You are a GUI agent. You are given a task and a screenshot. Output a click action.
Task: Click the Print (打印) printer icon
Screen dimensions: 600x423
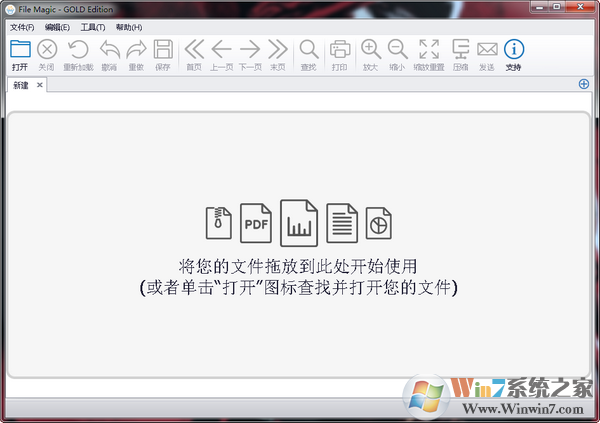(340, 49)
